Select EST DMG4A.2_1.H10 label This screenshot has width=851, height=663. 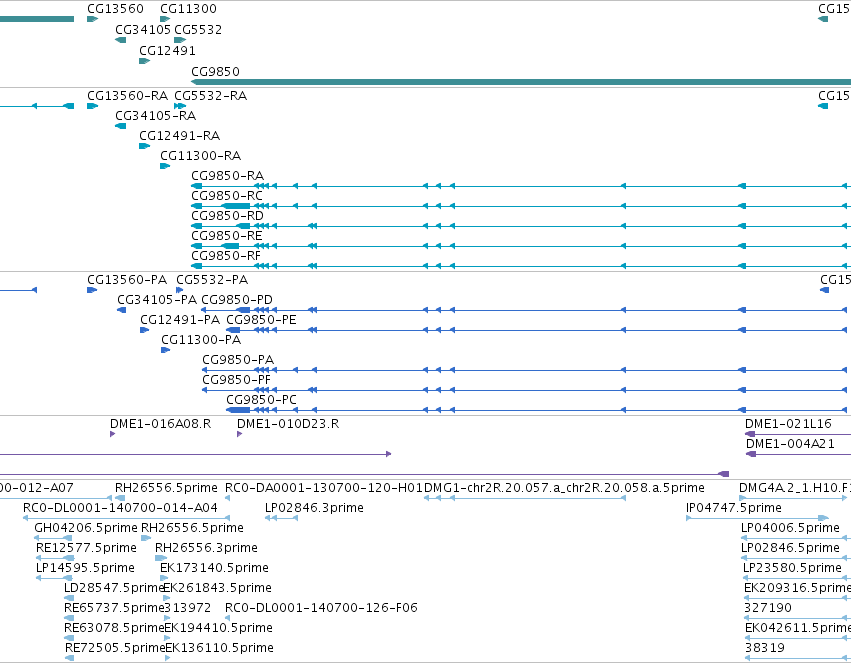click(795, 489)
